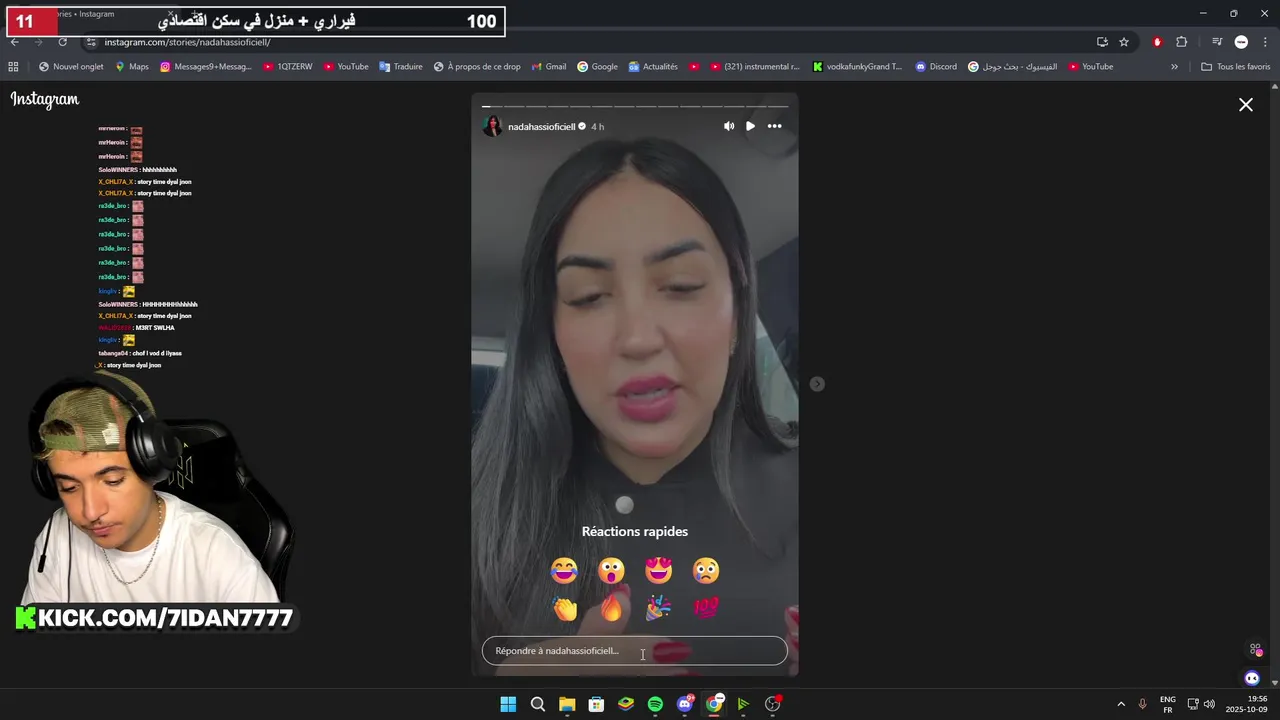Switch the ENG FR keyboard language

click(x=1167, y=704)
